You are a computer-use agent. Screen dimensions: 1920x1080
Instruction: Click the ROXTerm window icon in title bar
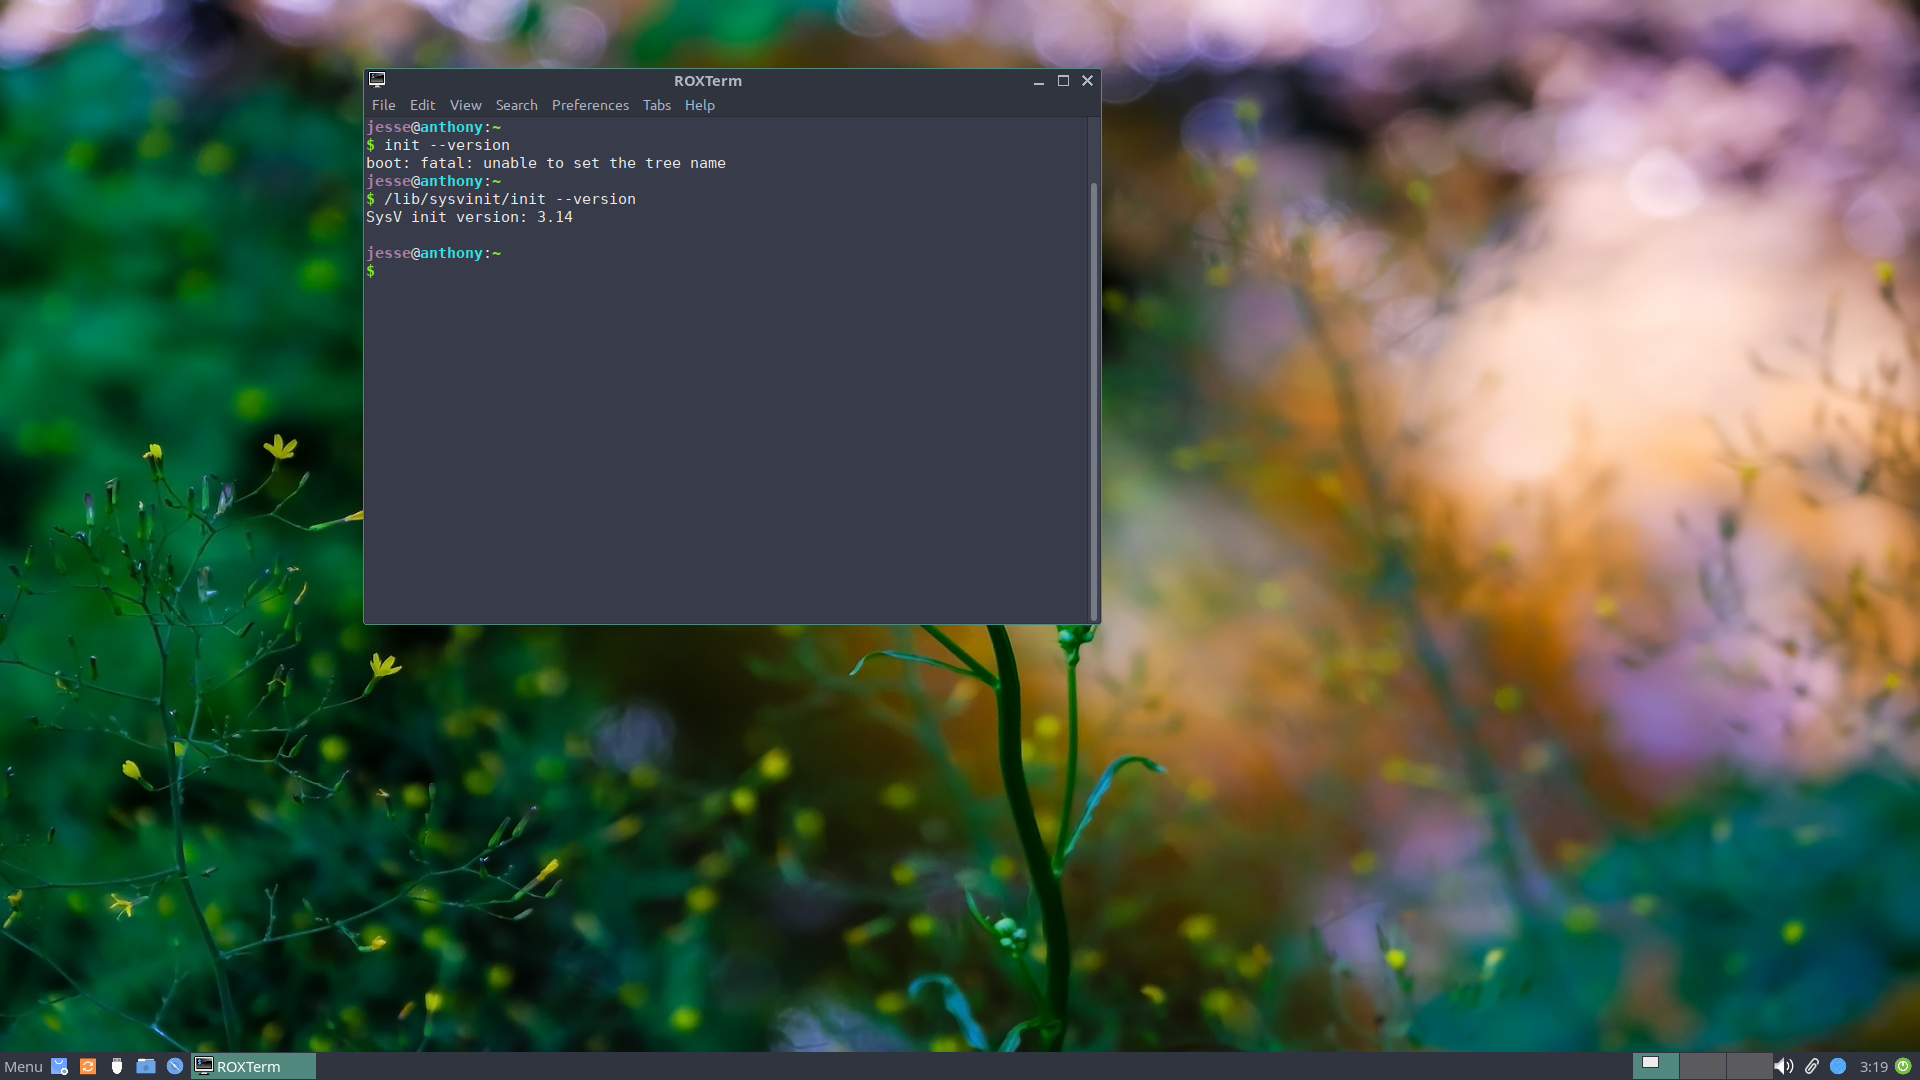click(x=377, y=80)
